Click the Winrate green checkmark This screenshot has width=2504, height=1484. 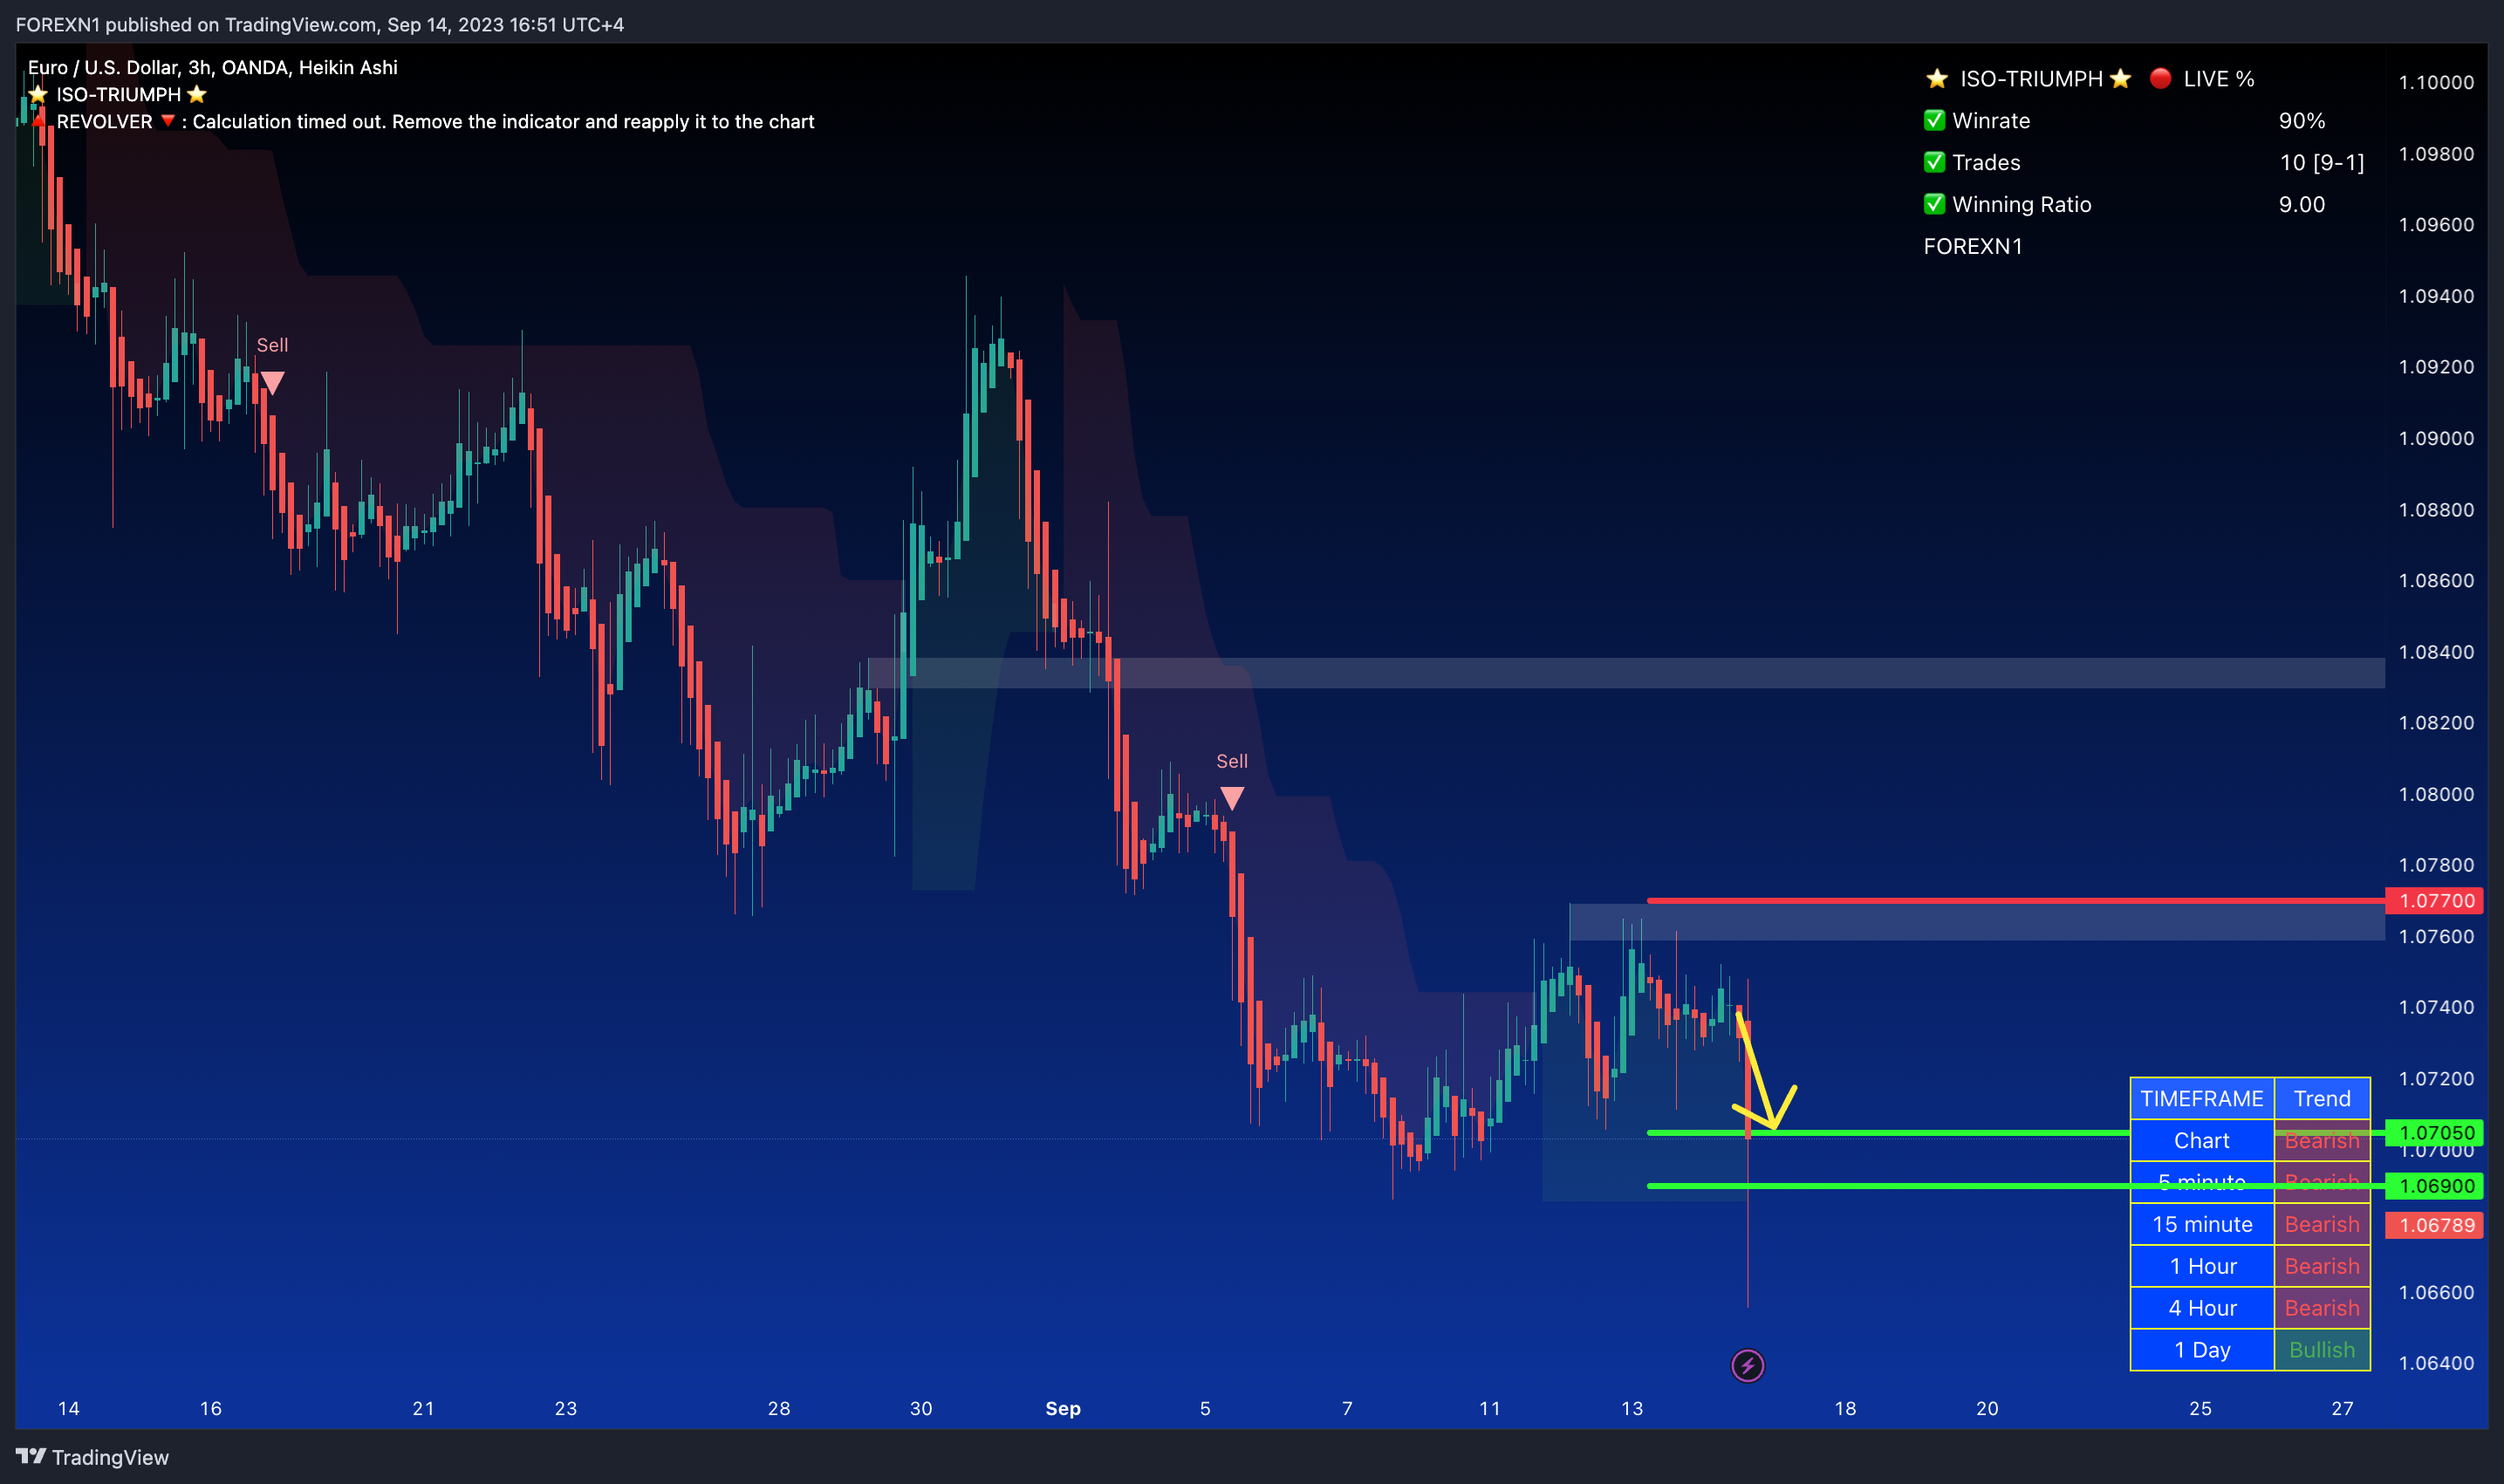1935,120
